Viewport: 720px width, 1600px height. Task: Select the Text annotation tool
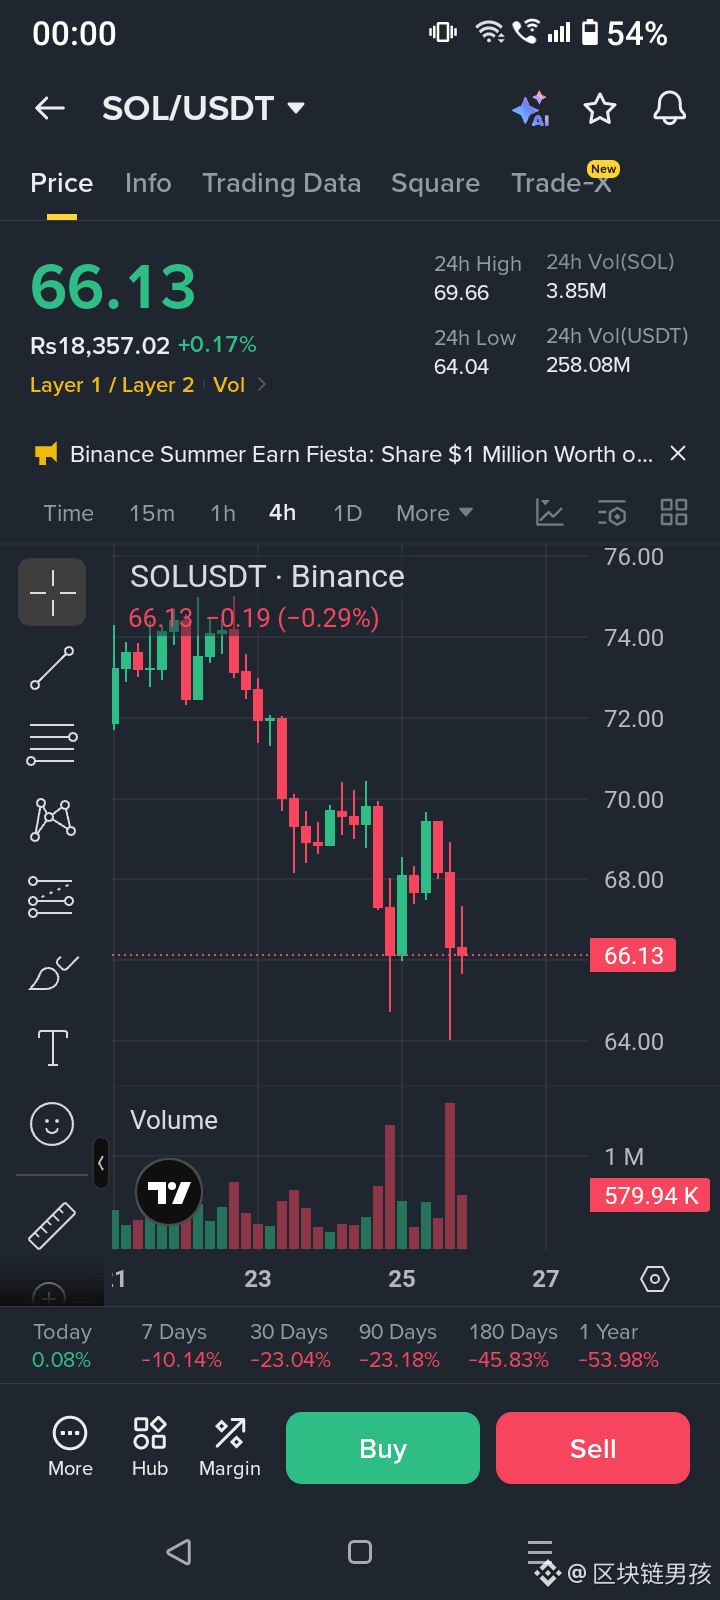(52, 1048)
